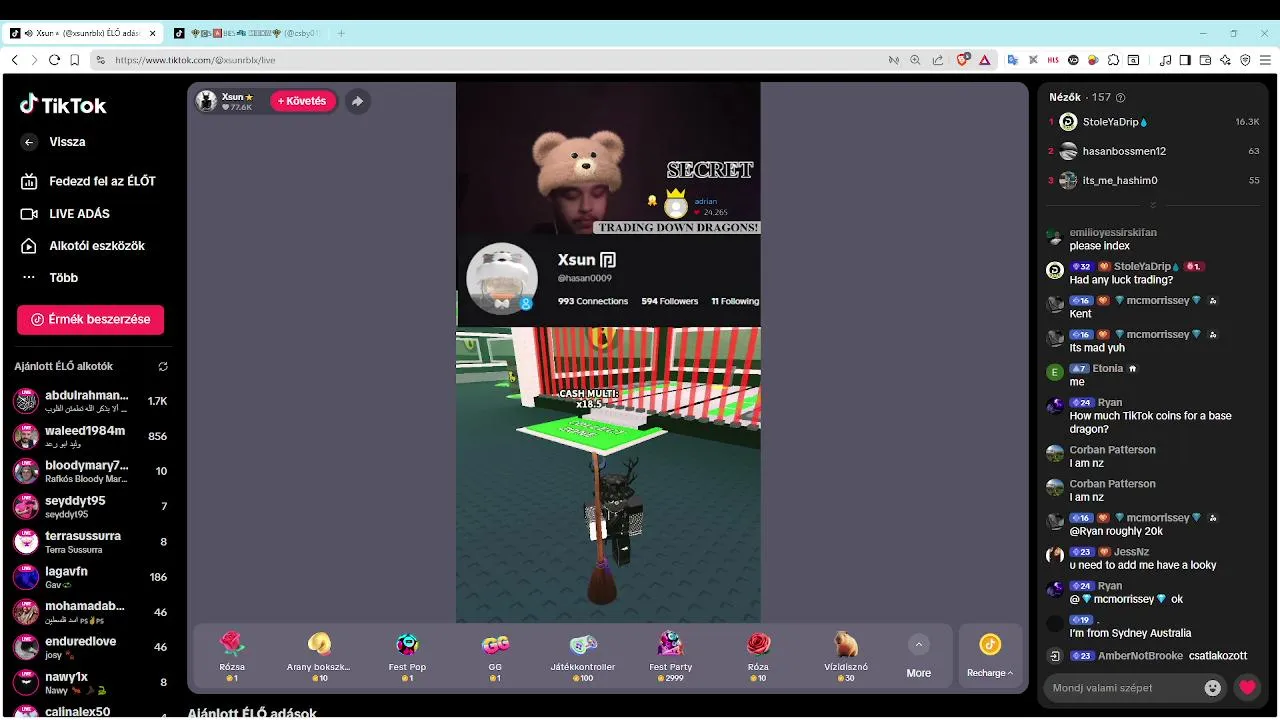Click AmberNotBrooke joined notice

(1148, 656)
